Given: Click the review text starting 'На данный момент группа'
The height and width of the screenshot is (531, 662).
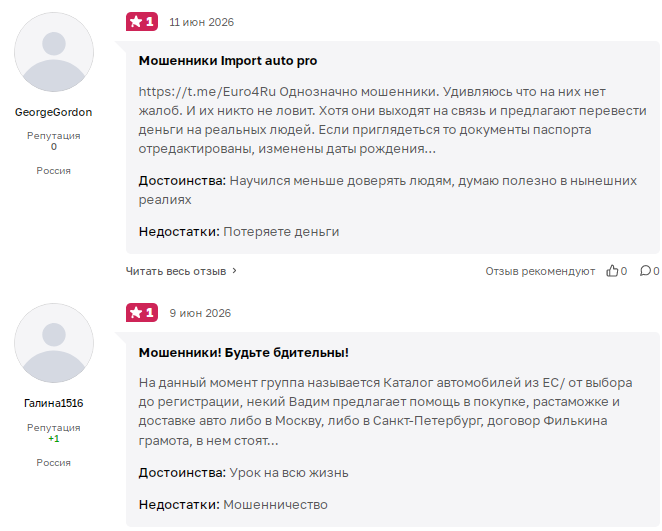Looking at the screenshot, I should tap(385, 412).
